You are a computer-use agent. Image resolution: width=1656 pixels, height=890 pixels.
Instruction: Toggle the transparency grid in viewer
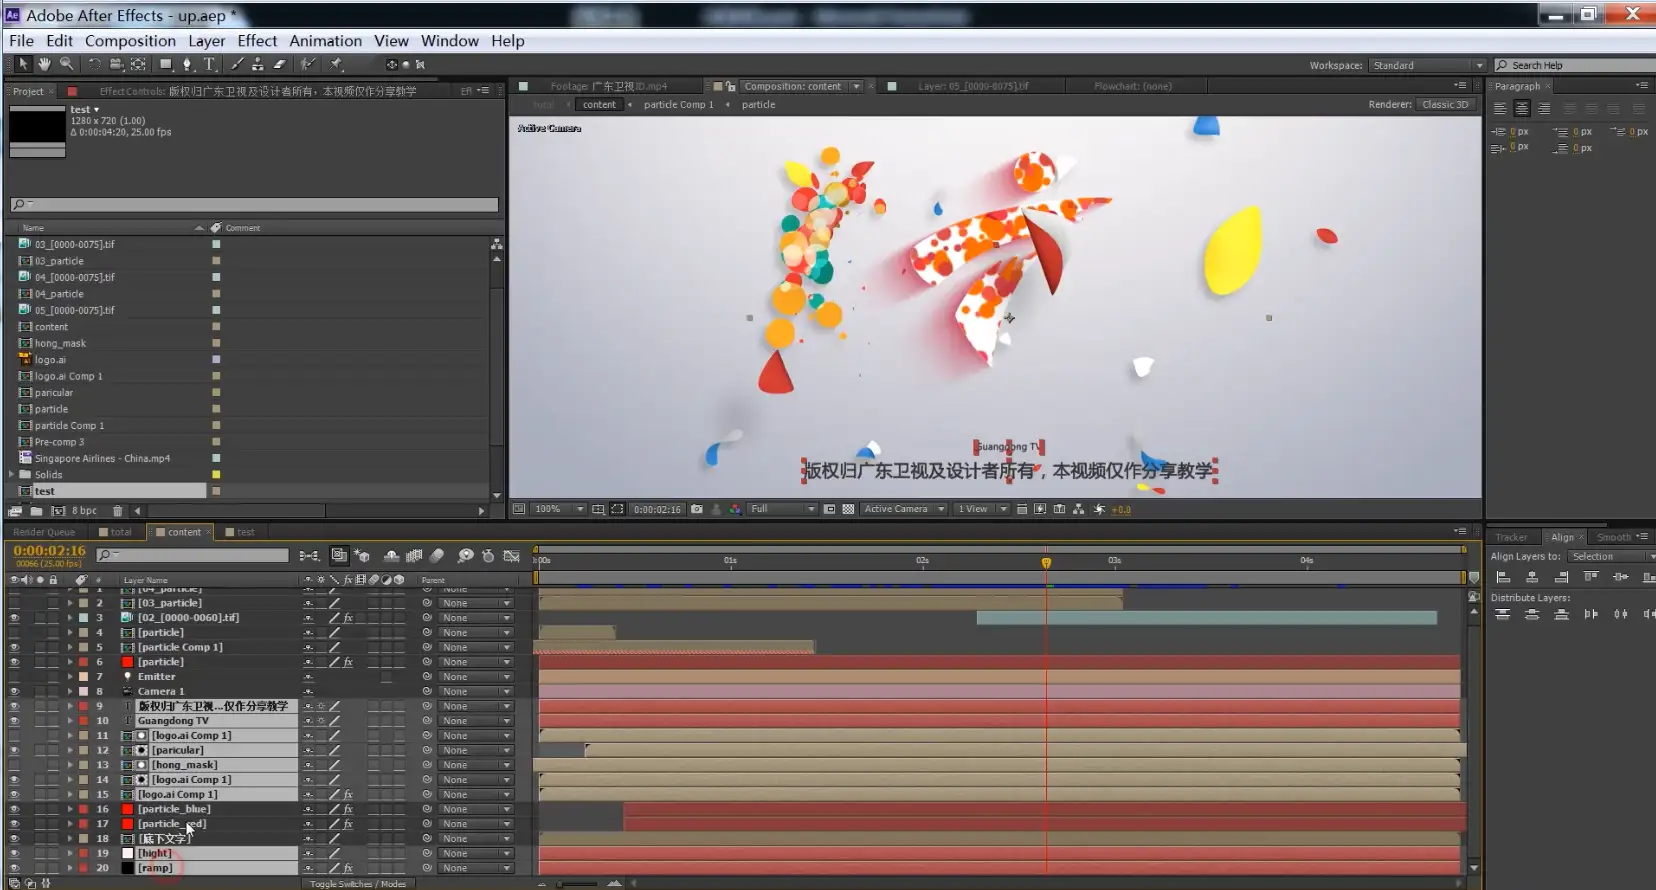848,509
